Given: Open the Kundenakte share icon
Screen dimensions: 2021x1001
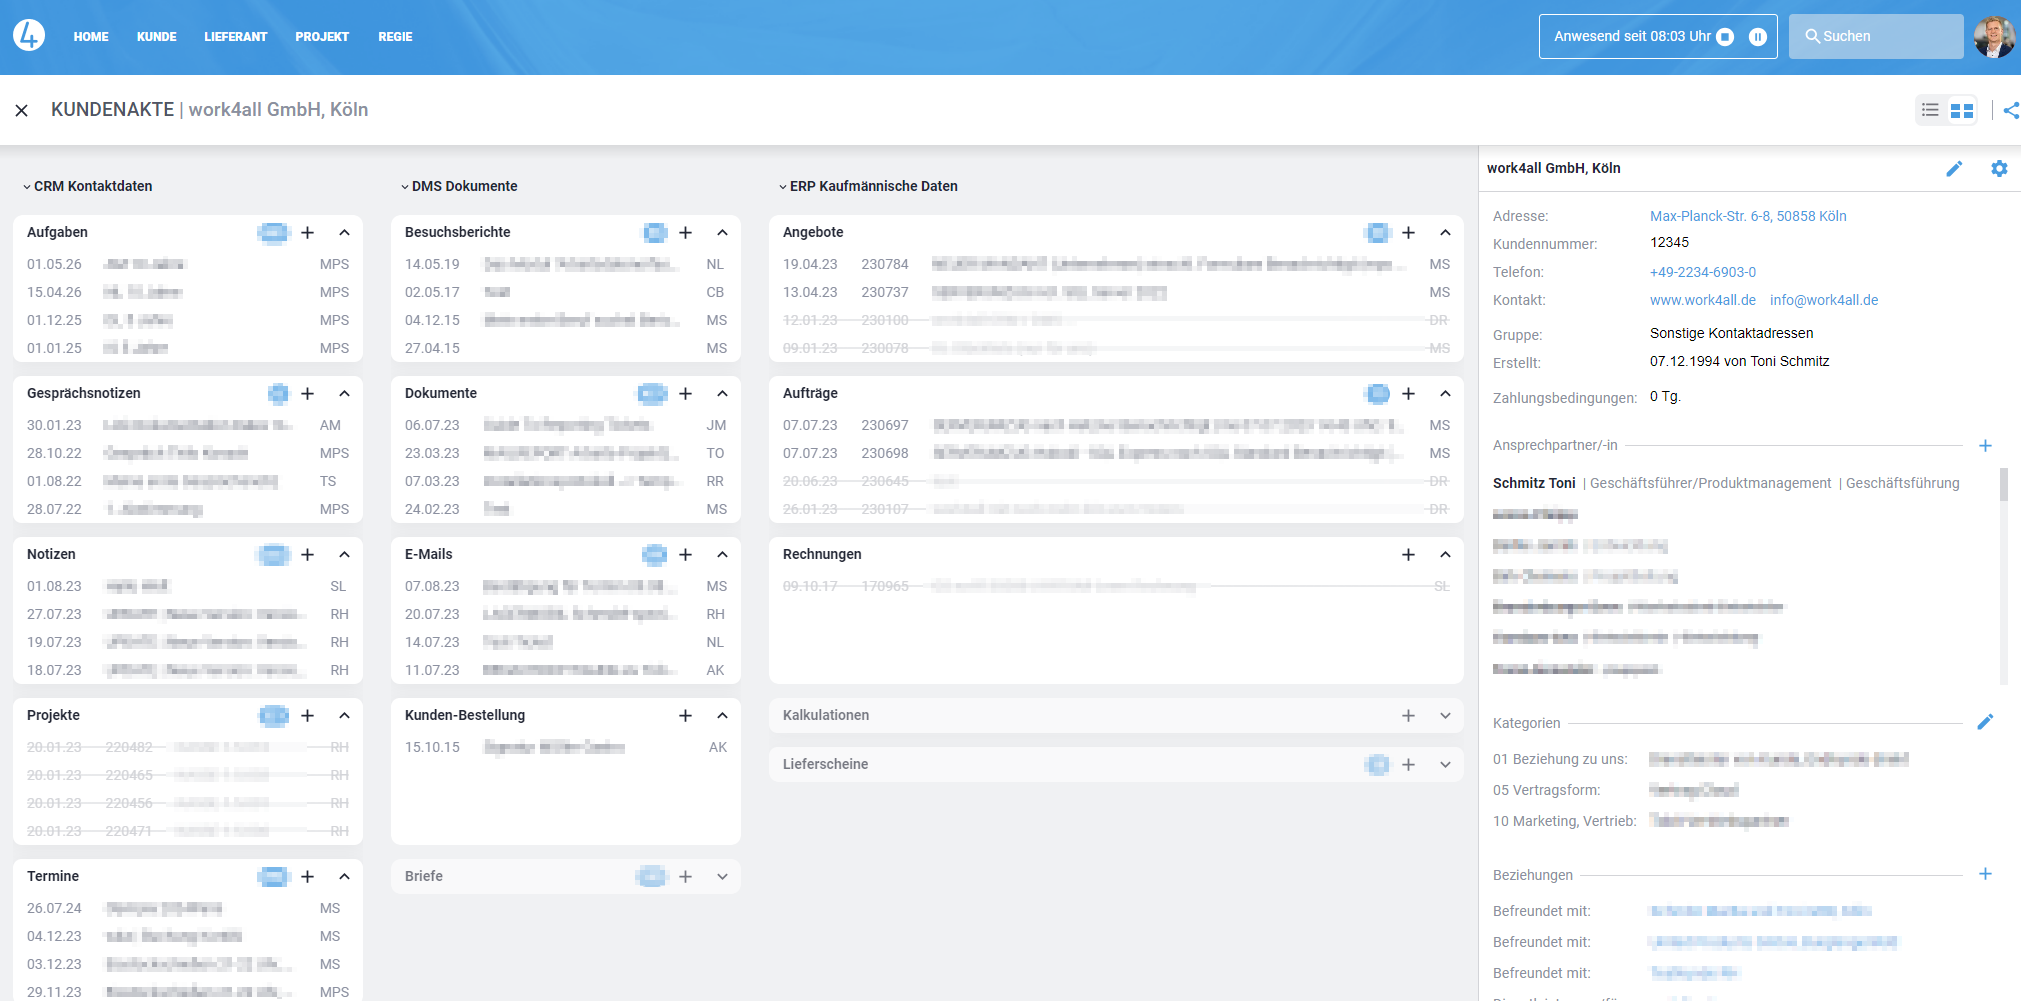Looking at the screenshot, I should click(x=2011, y=110).
